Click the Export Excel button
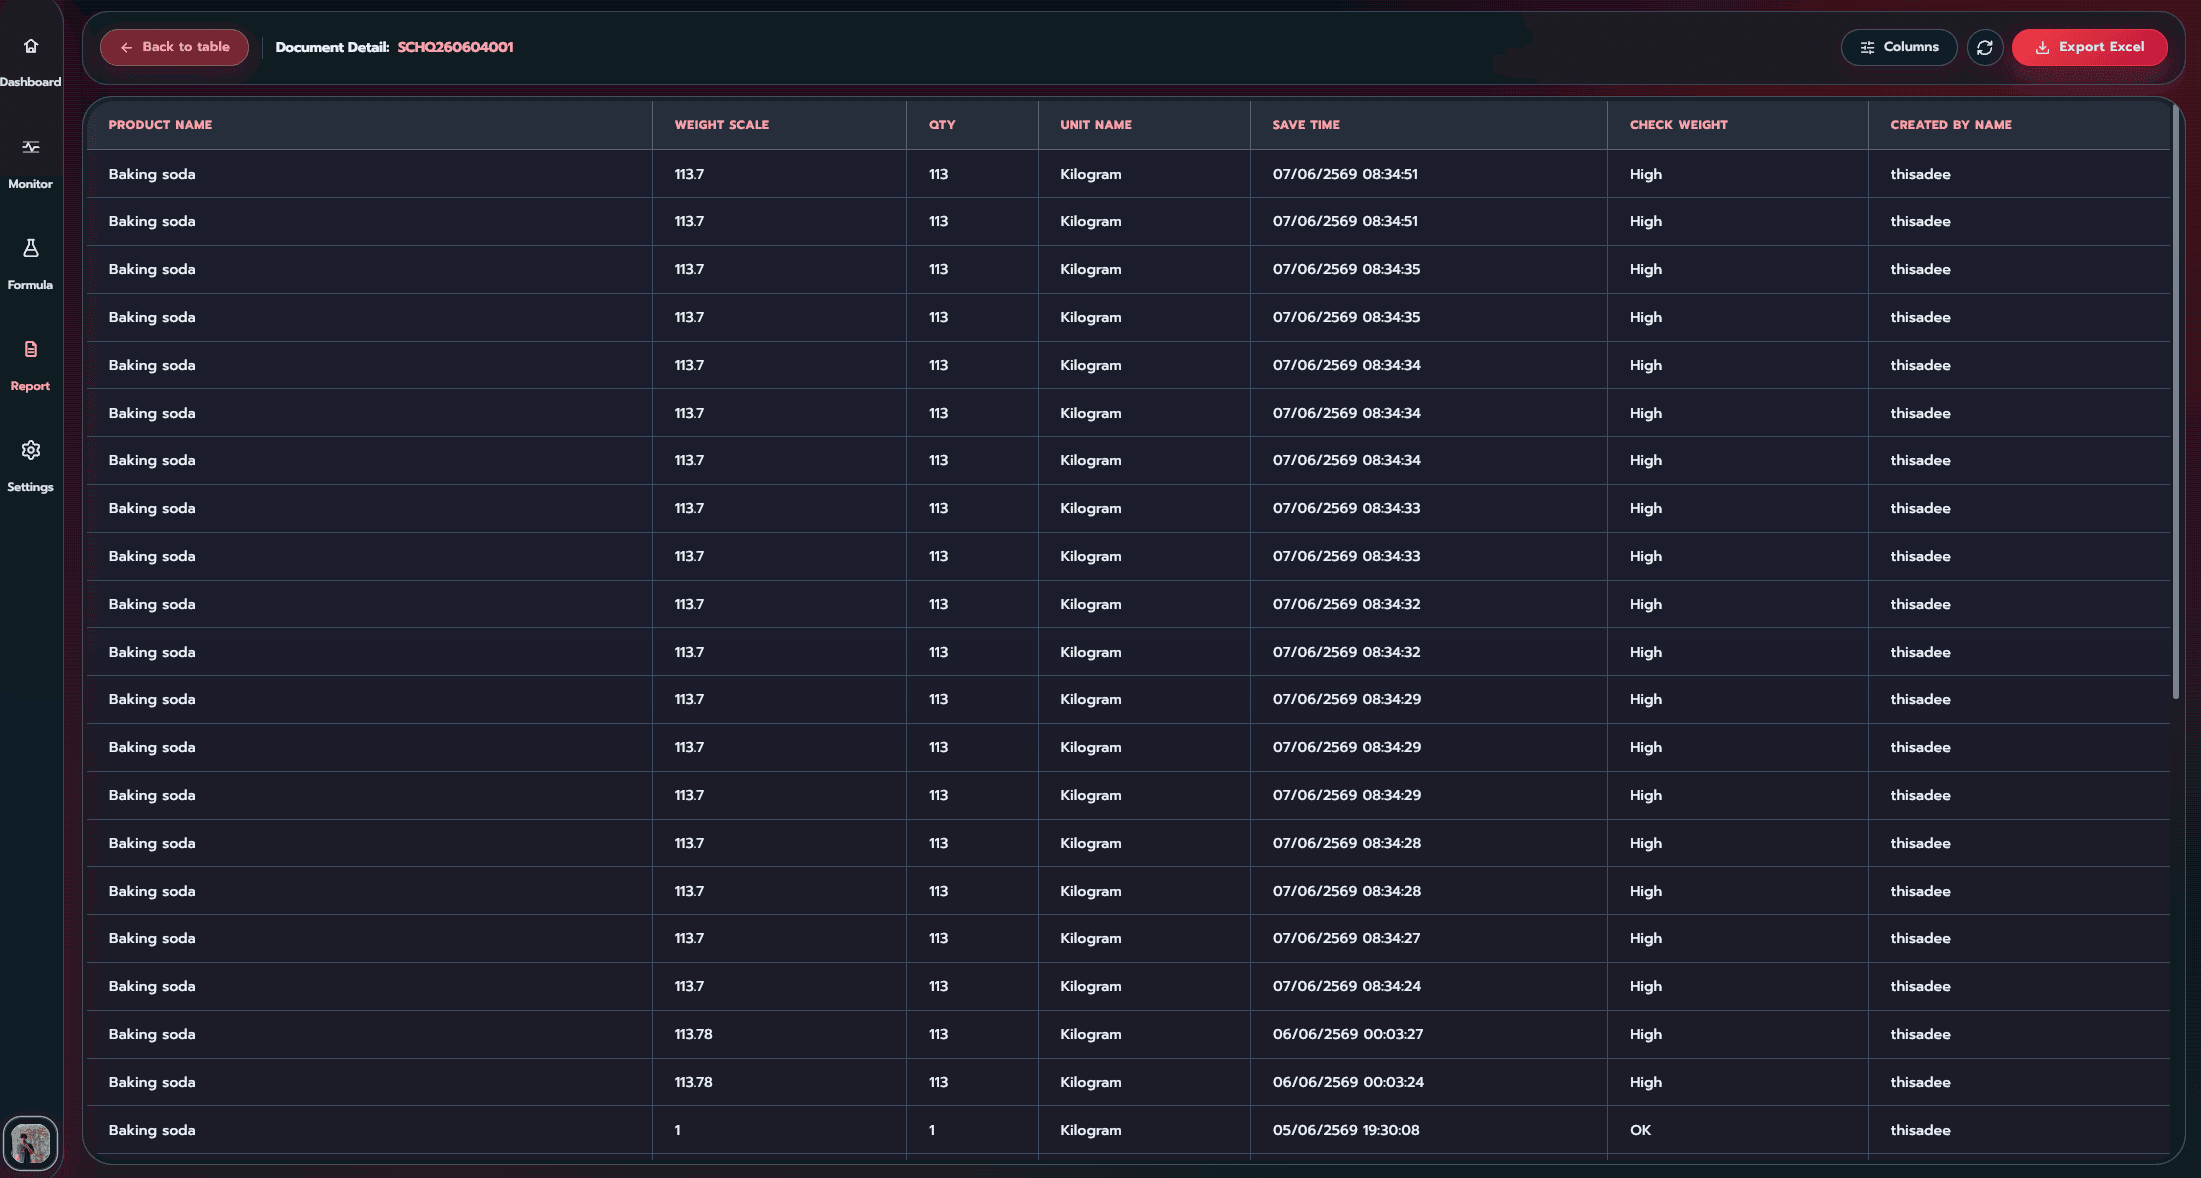The image size is (2201, 1178). coord(2089,47)
